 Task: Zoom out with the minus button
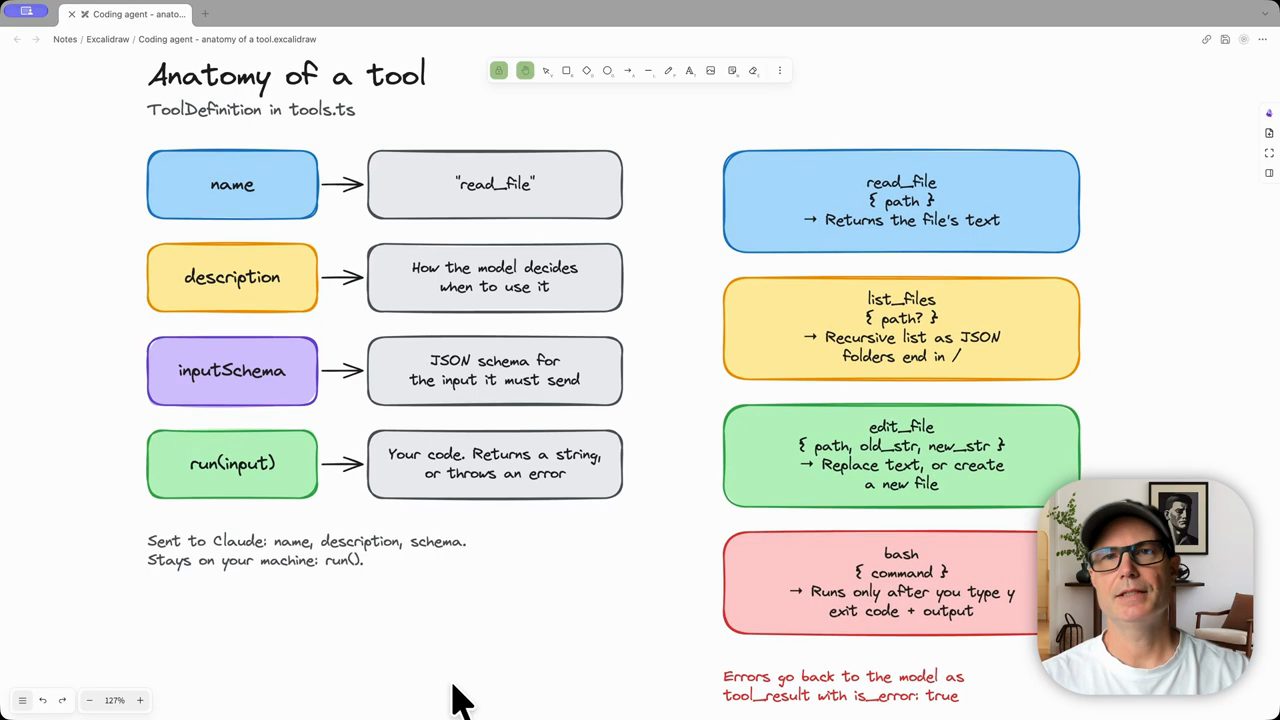pyautogui.click(x=89, y=700)
